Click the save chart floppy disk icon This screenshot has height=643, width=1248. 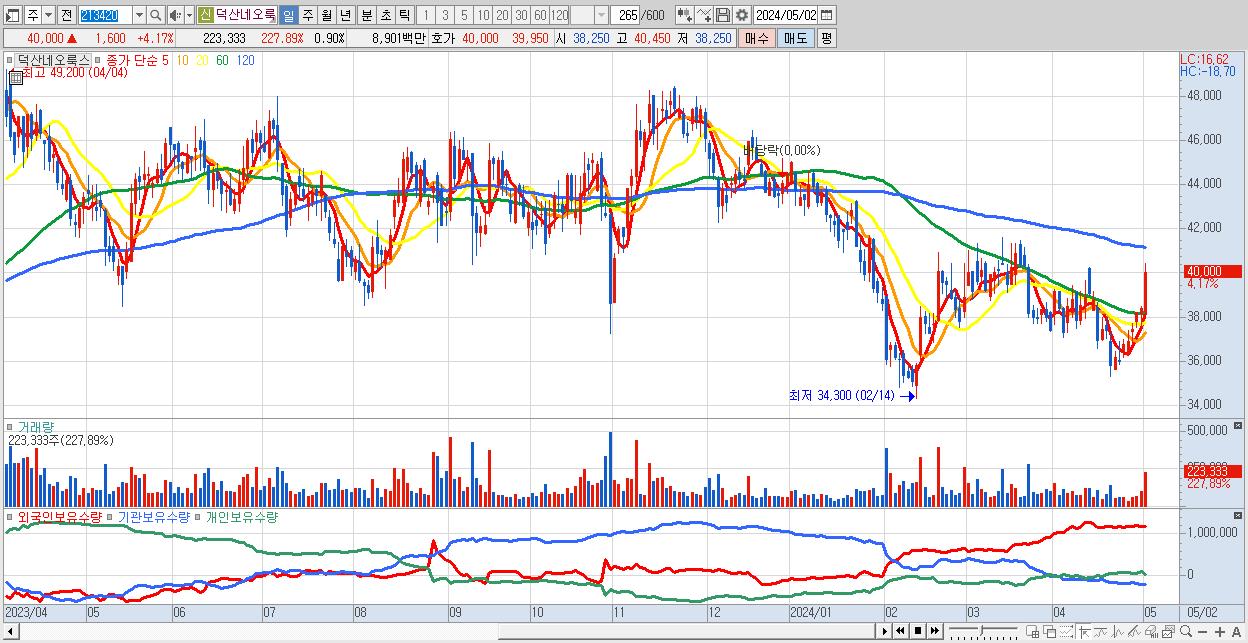click(722, 15)
